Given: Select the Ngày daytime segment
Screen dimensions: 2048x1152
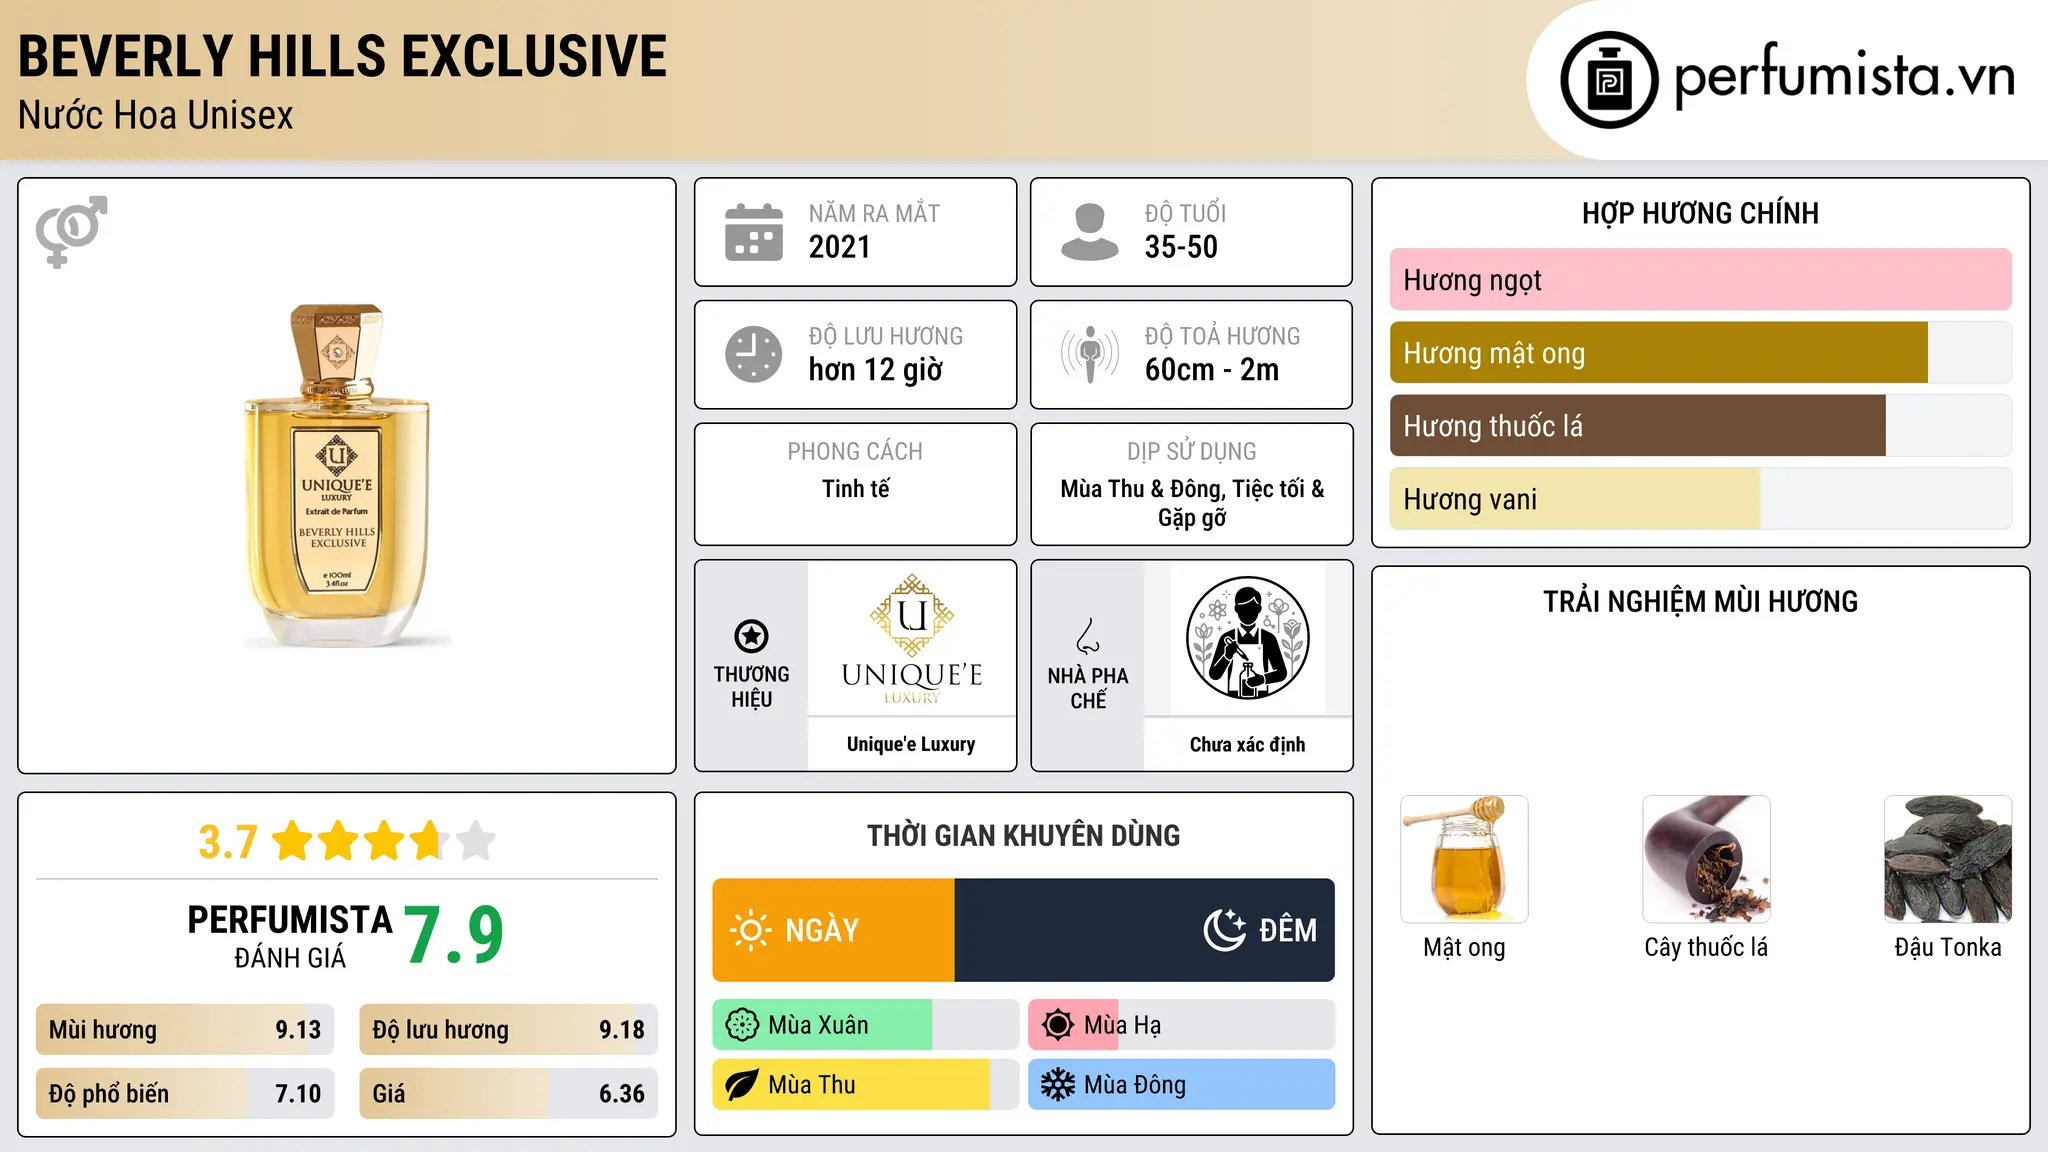Looking at the screenshot, I should pyautogui.click(x=834, y=930).
